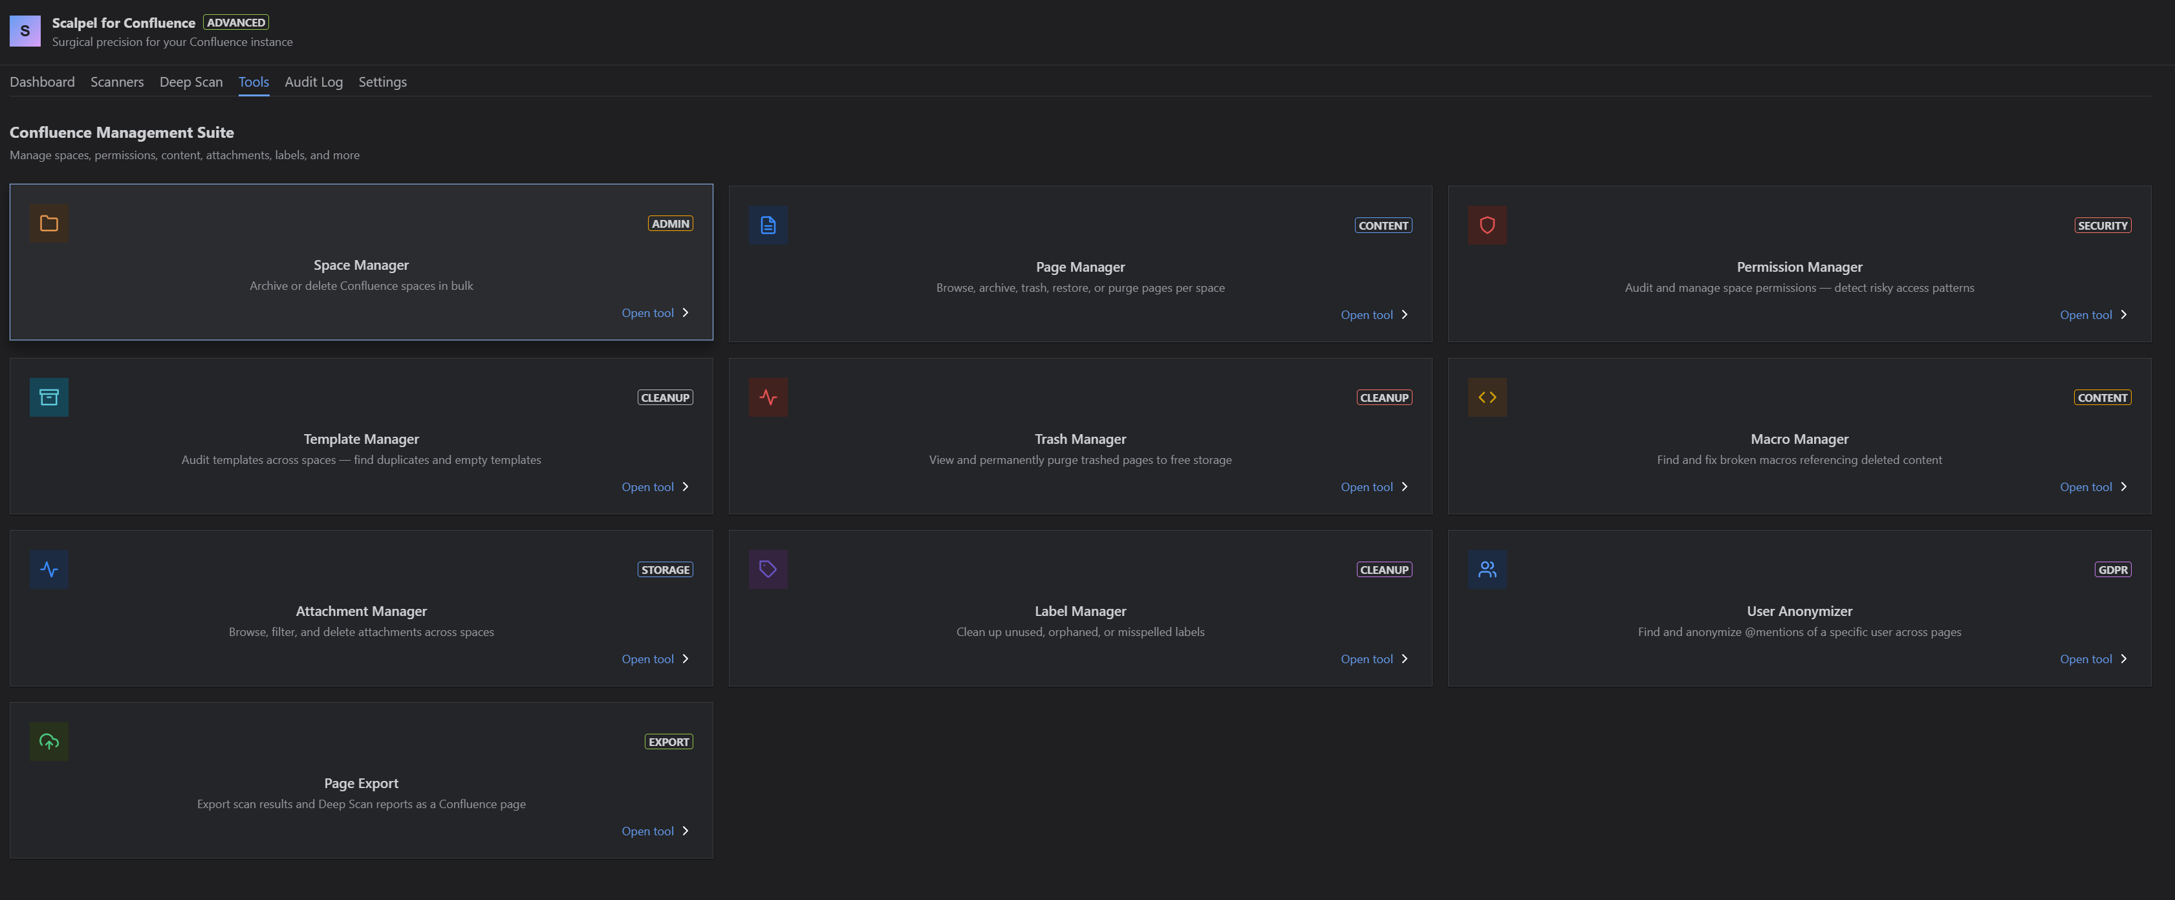This screenshot has width=2175, height=900.
Task: Switch to the Dashboard tab
Action: 42,82
